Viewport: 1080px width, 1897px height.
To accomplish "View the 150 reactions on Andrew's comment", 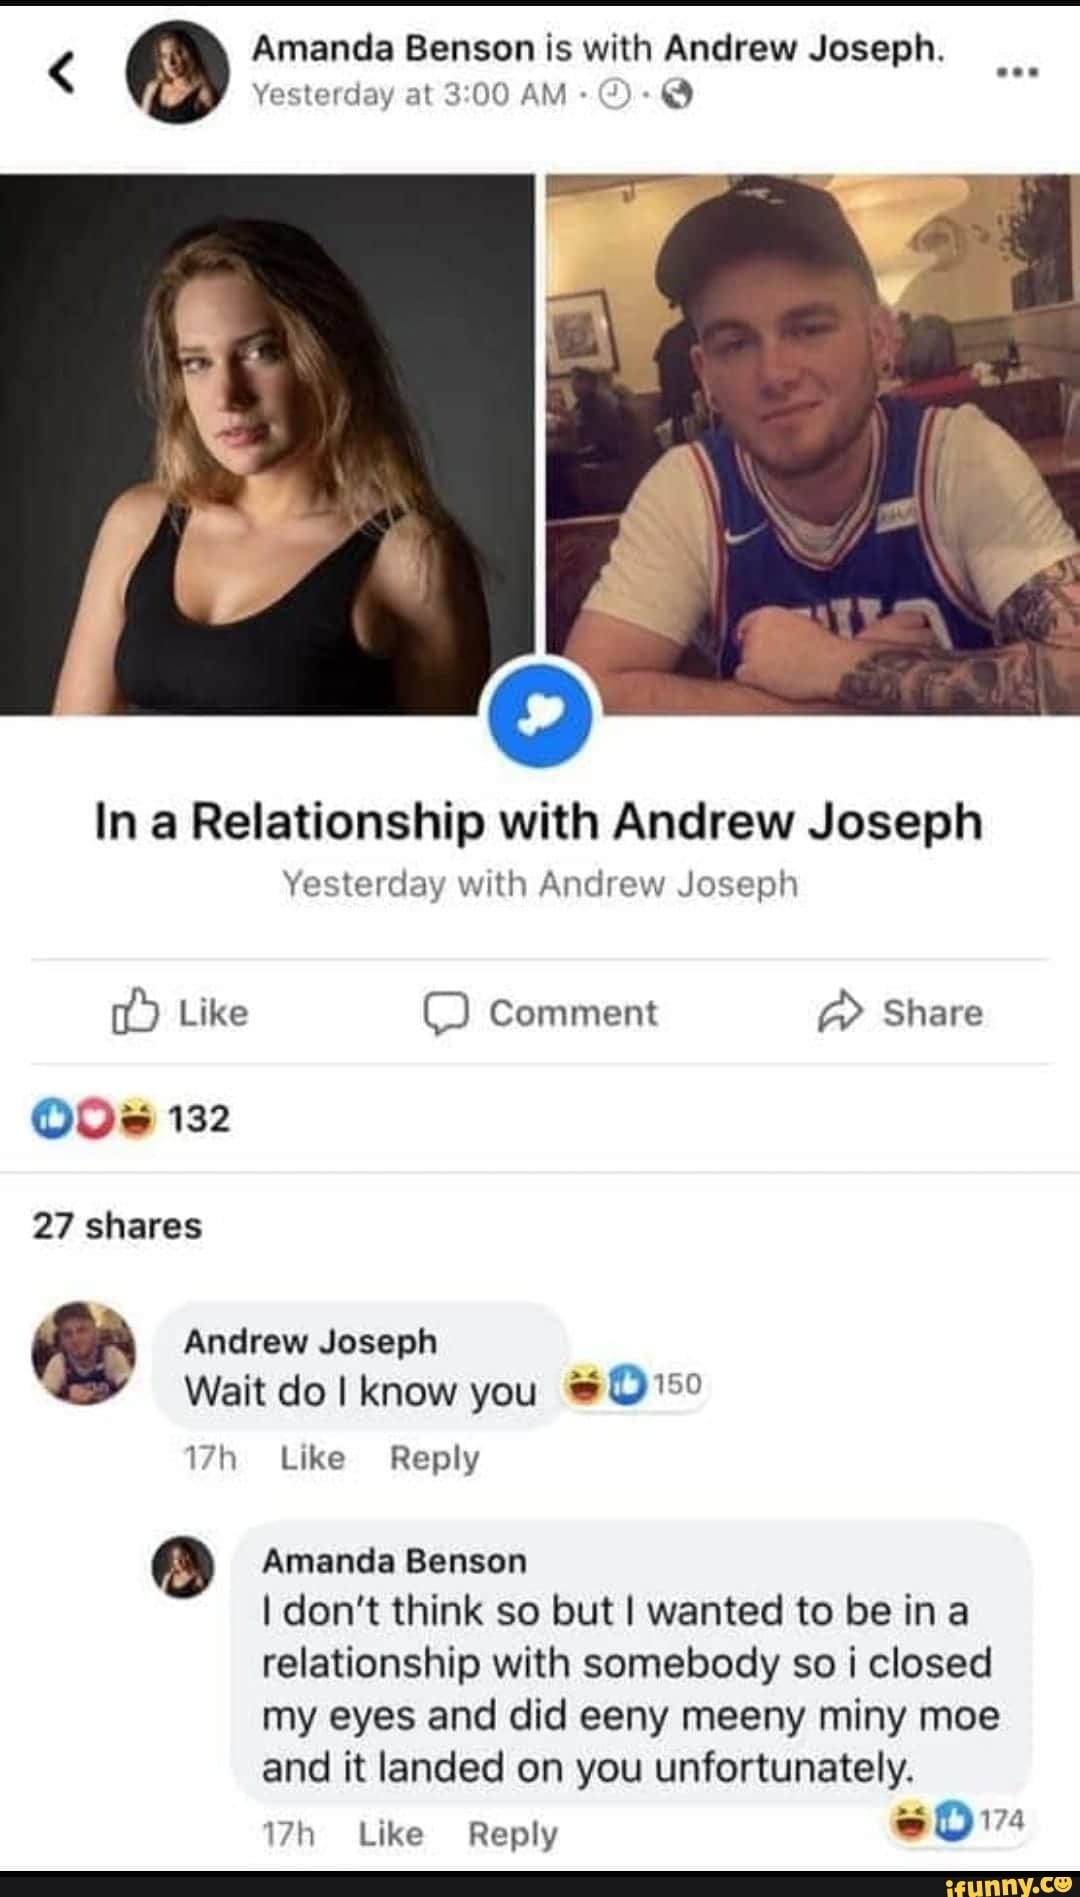I will tap(634, 1384).
